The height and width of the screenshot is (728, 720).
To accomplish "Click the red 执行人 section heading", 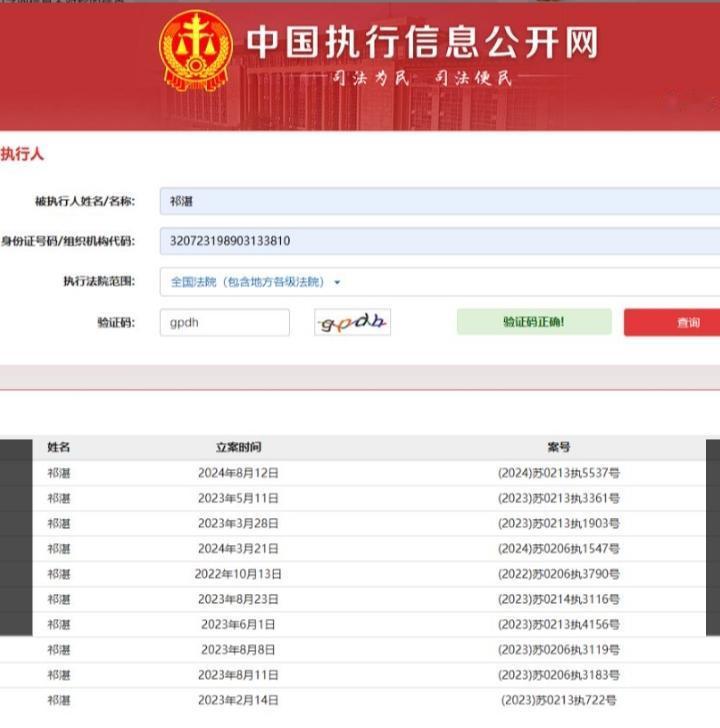I will [22, 154].
